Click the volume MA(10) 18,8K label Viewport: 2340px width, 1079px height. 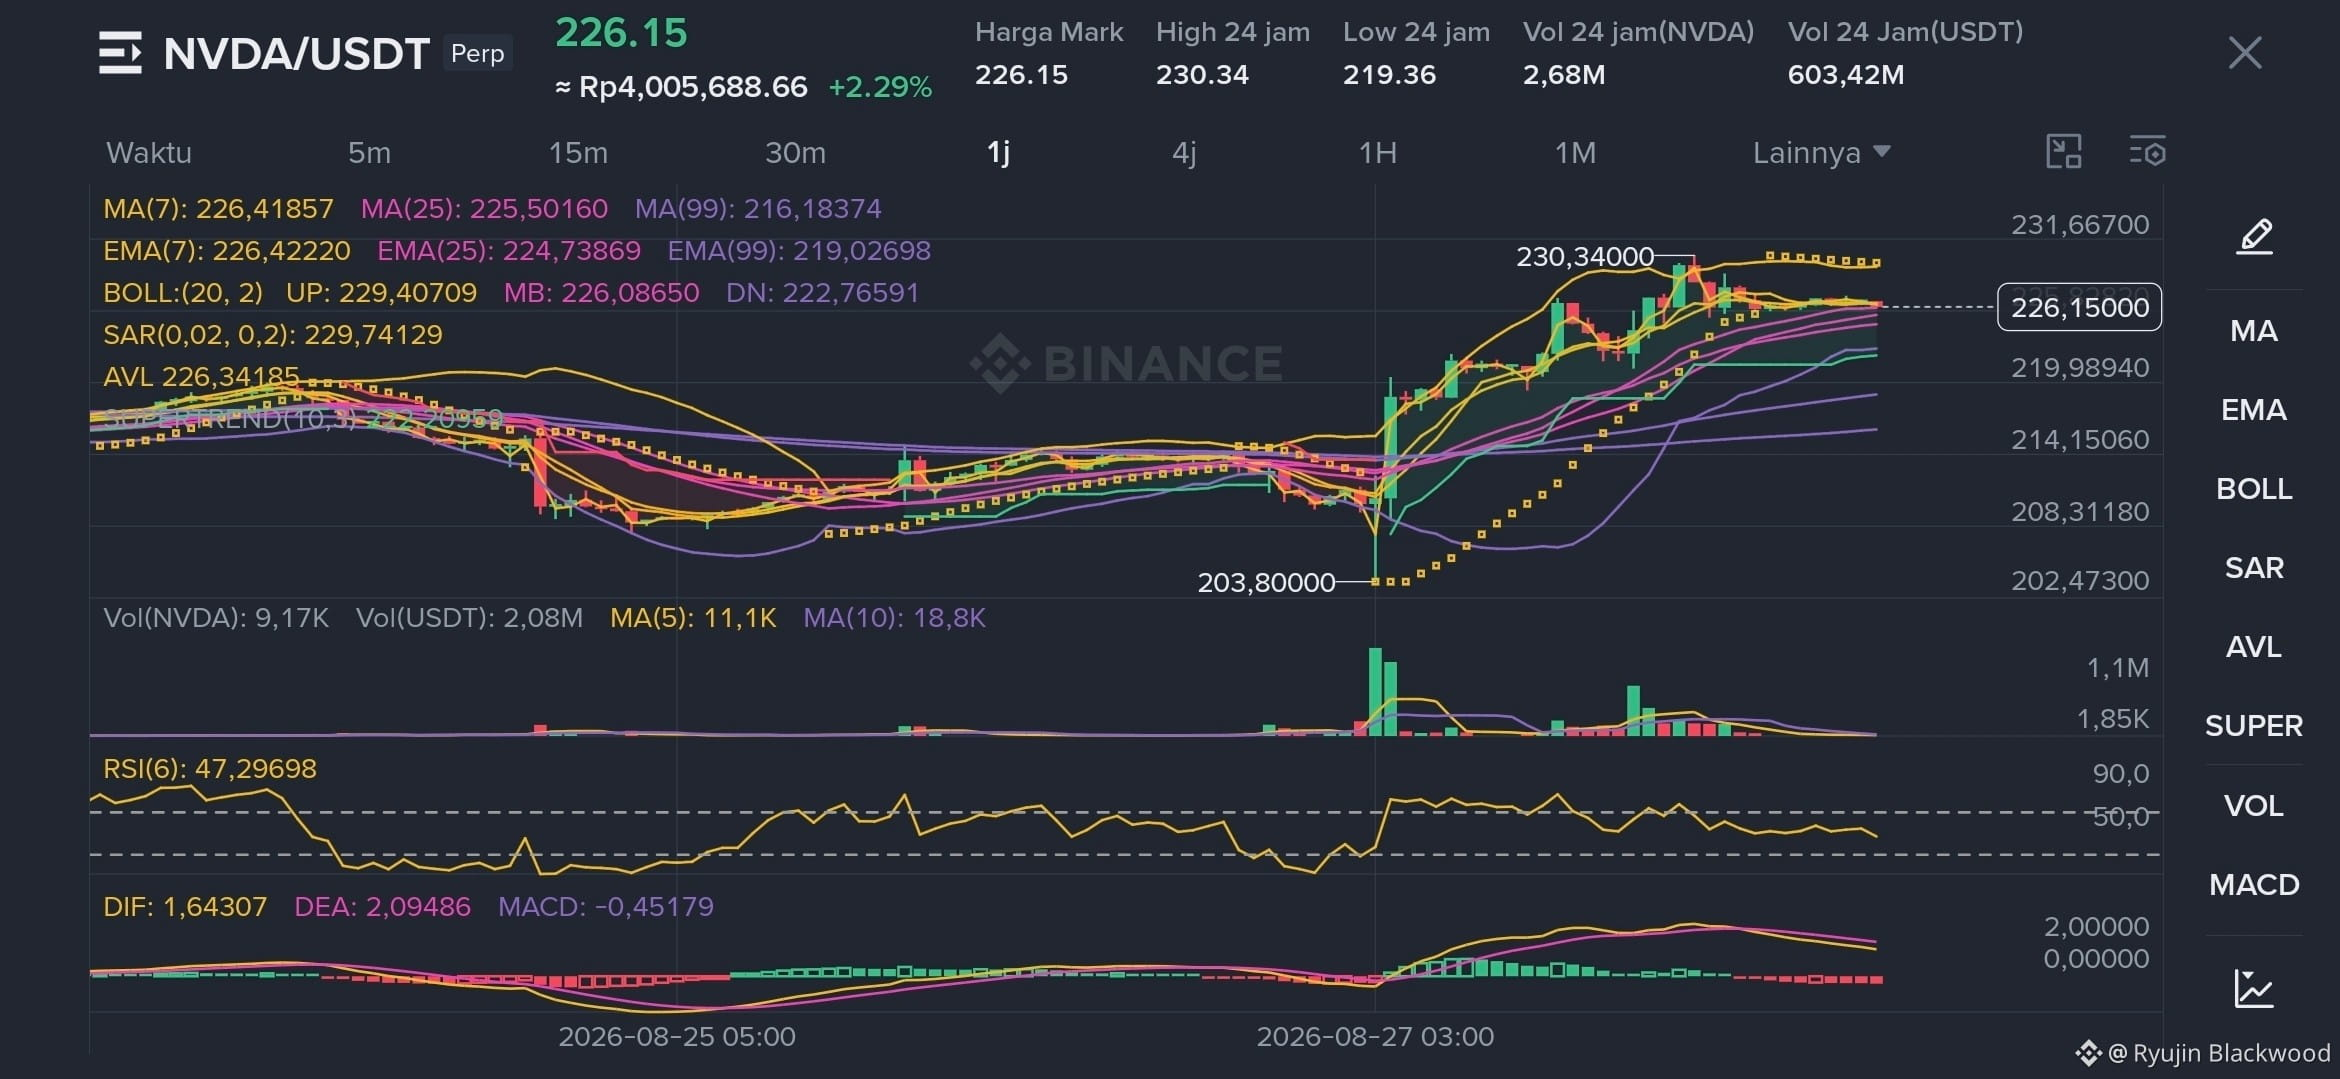[894, 618]
